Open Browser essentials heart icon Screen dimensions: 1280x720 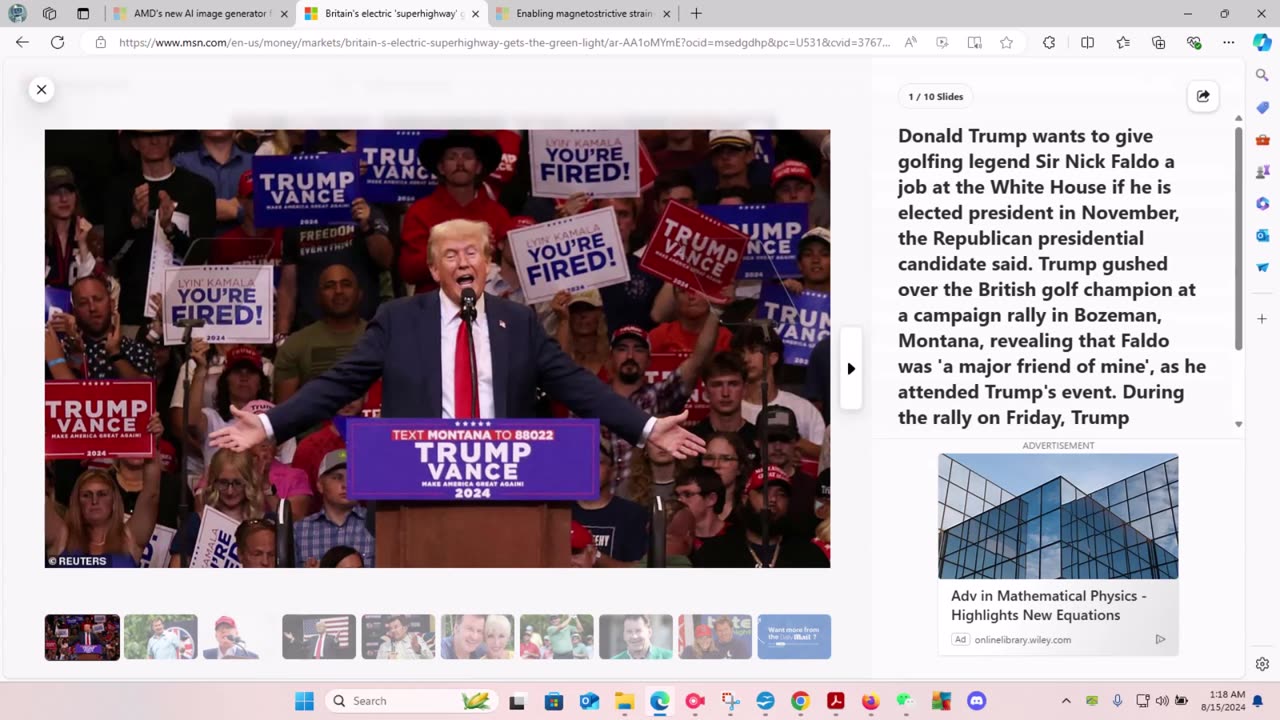(x=1193, y=42)
